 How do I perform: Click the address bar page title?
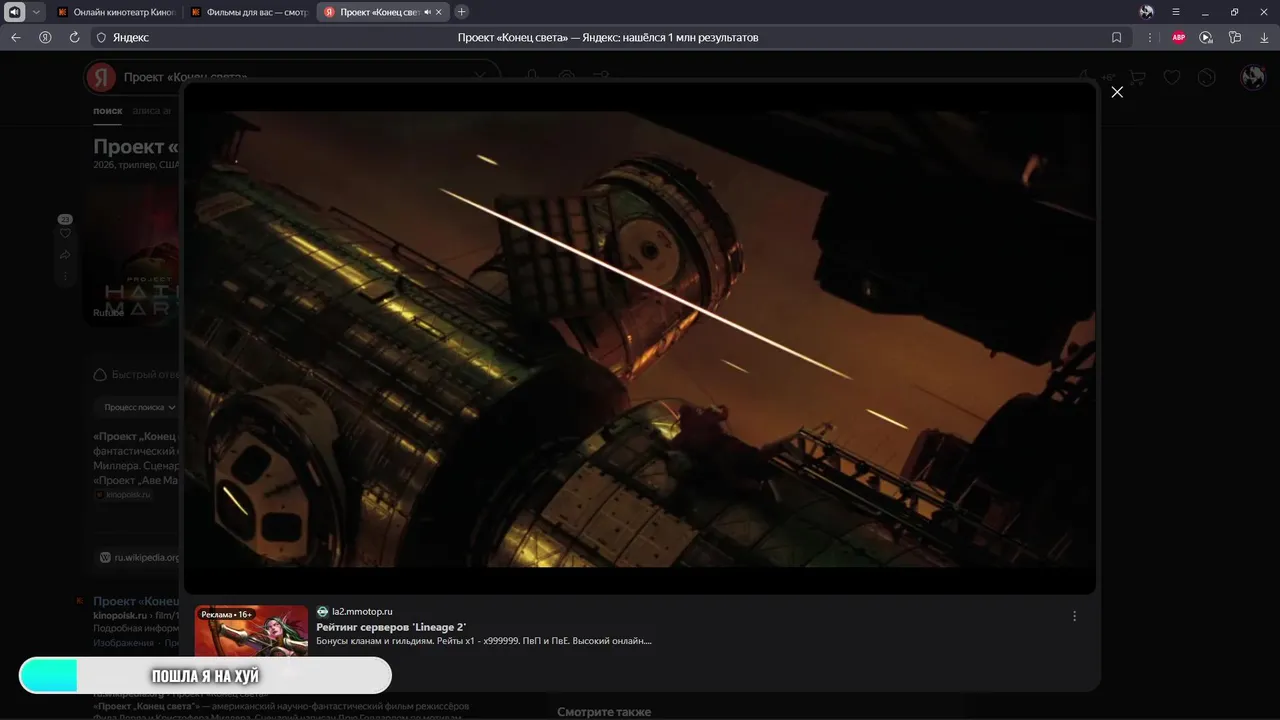click(x=608, y=37)
